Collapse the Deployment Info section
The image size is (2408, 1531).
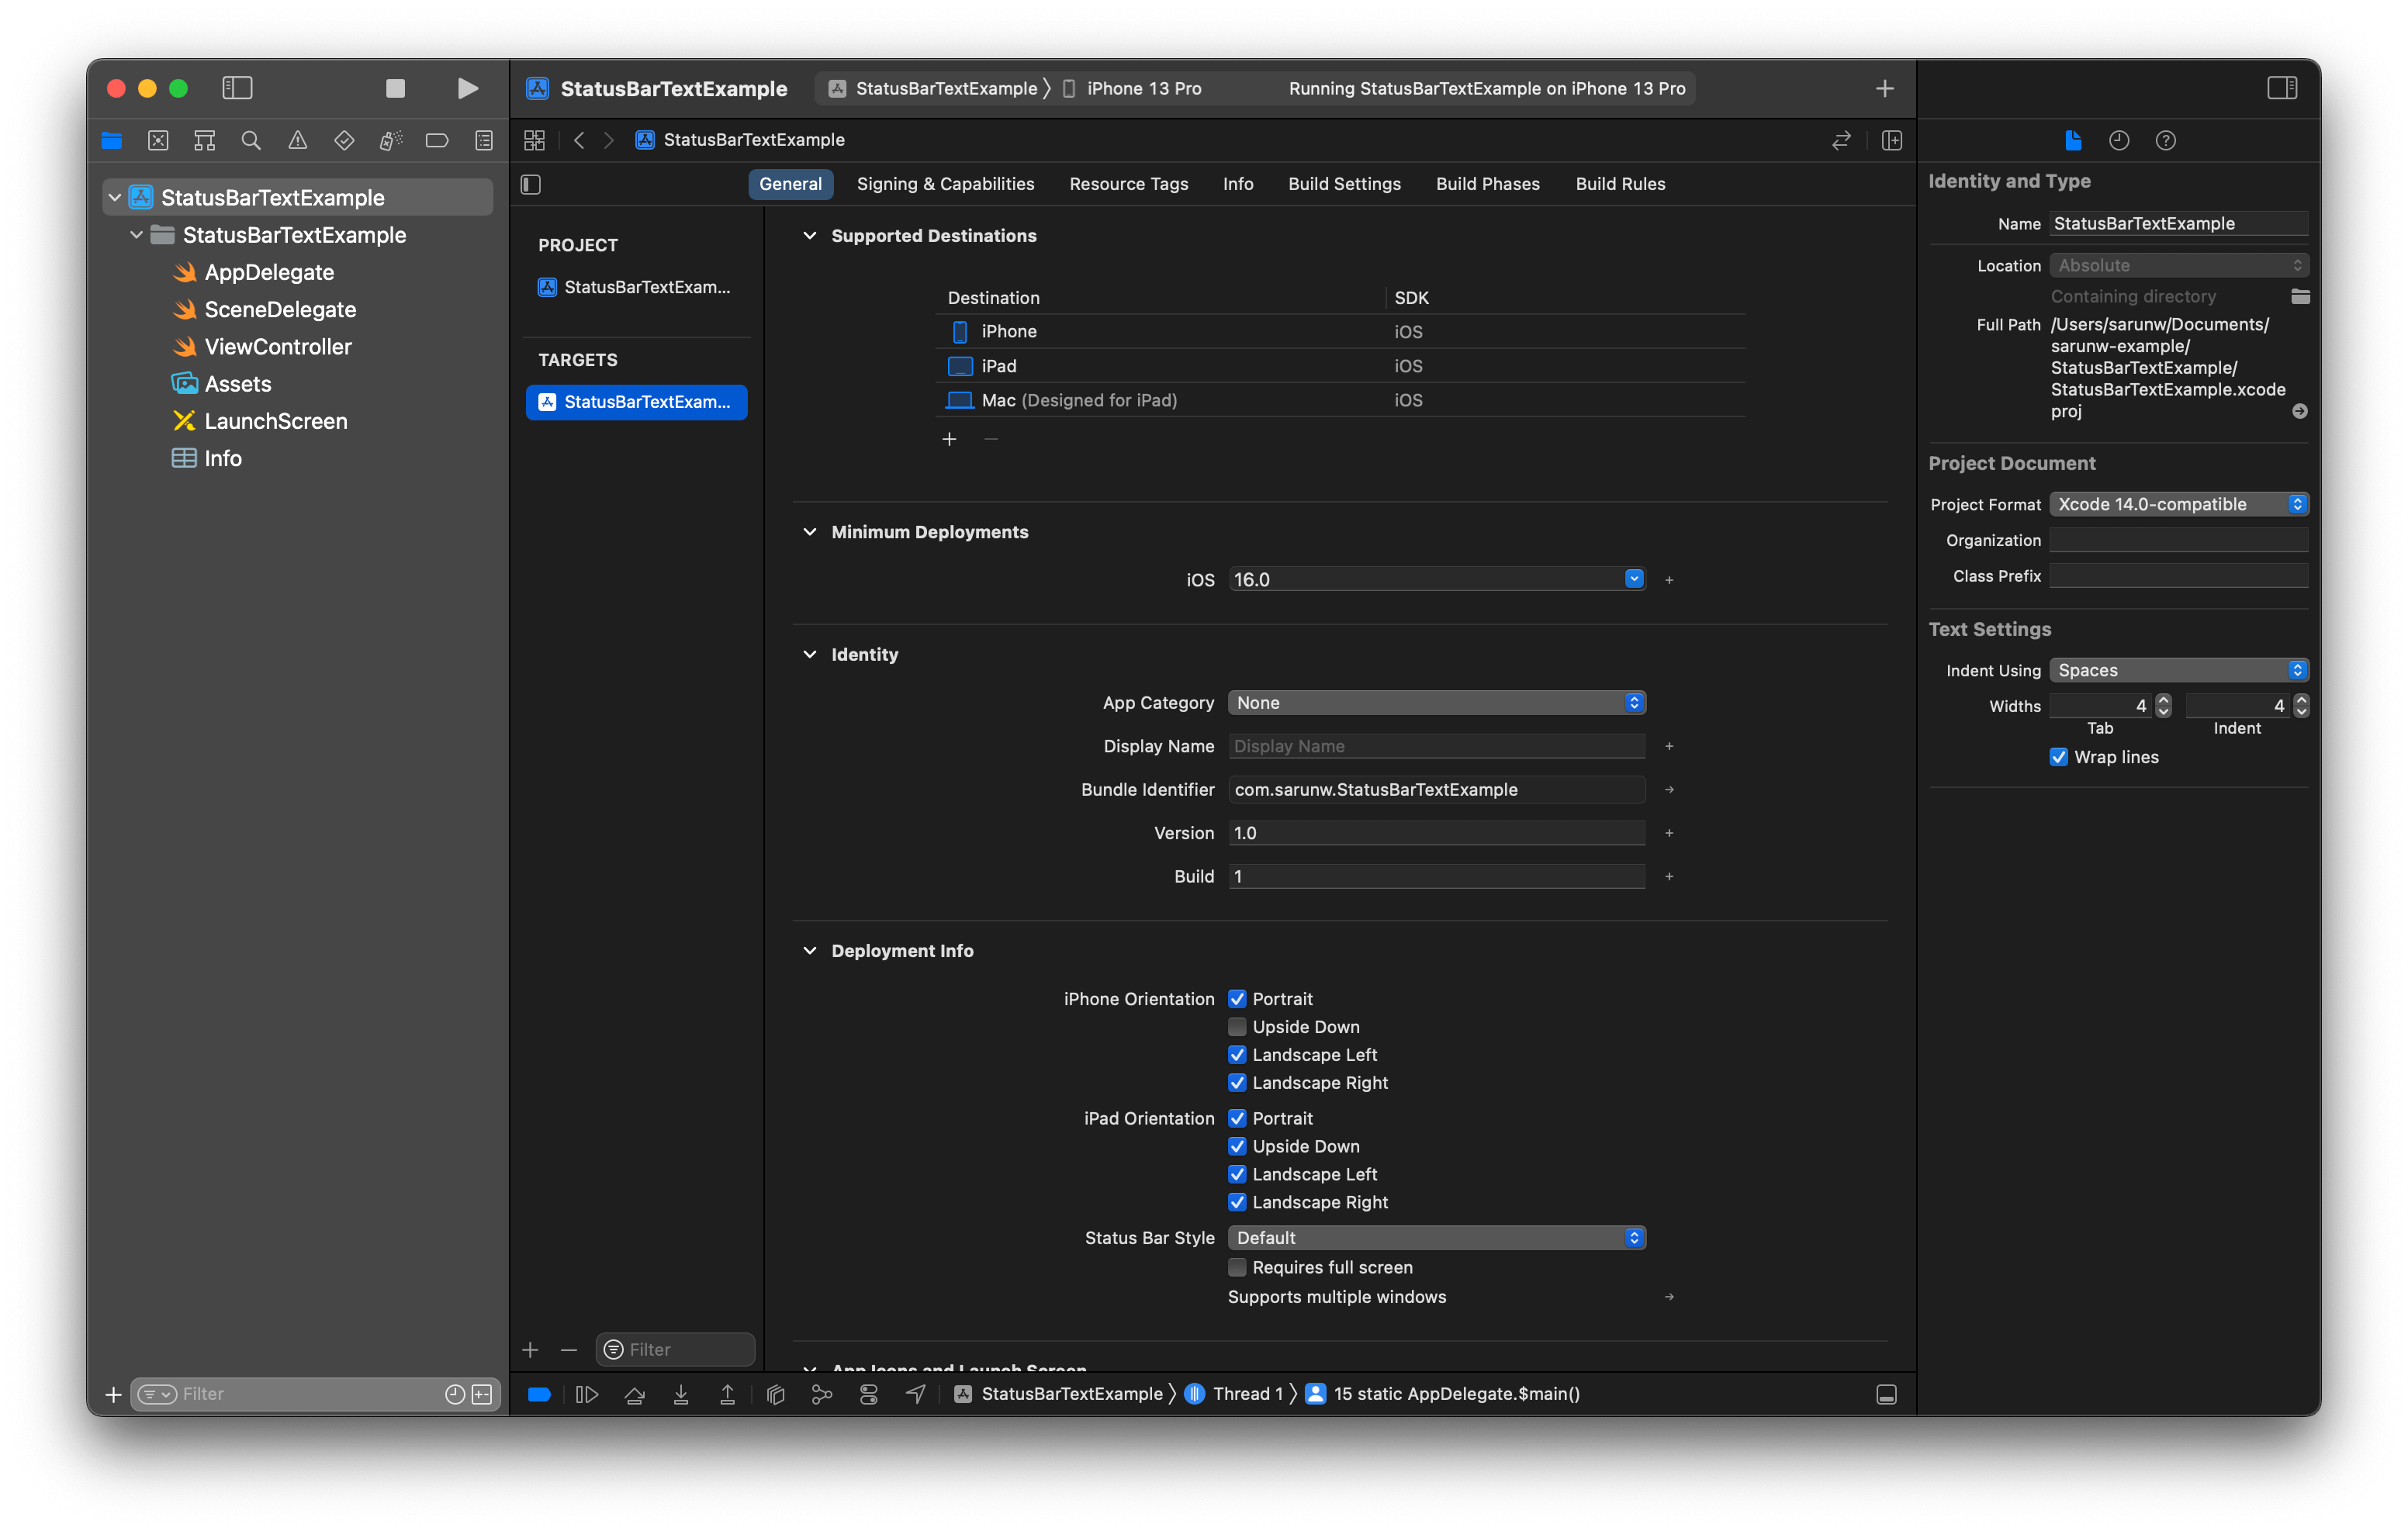[x=810, y=951]
